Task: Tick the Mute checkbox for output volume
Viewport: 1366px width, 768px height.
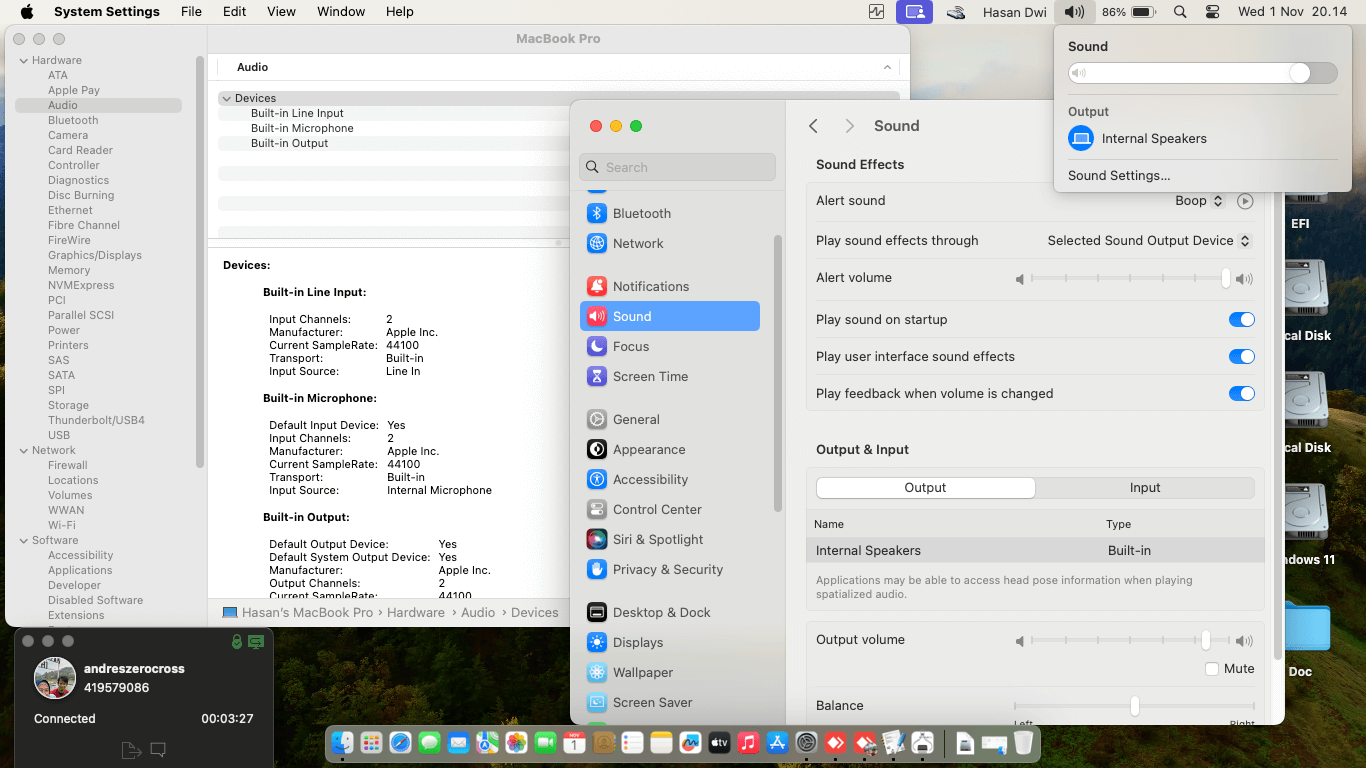Action: click(x=1212, y=669)
